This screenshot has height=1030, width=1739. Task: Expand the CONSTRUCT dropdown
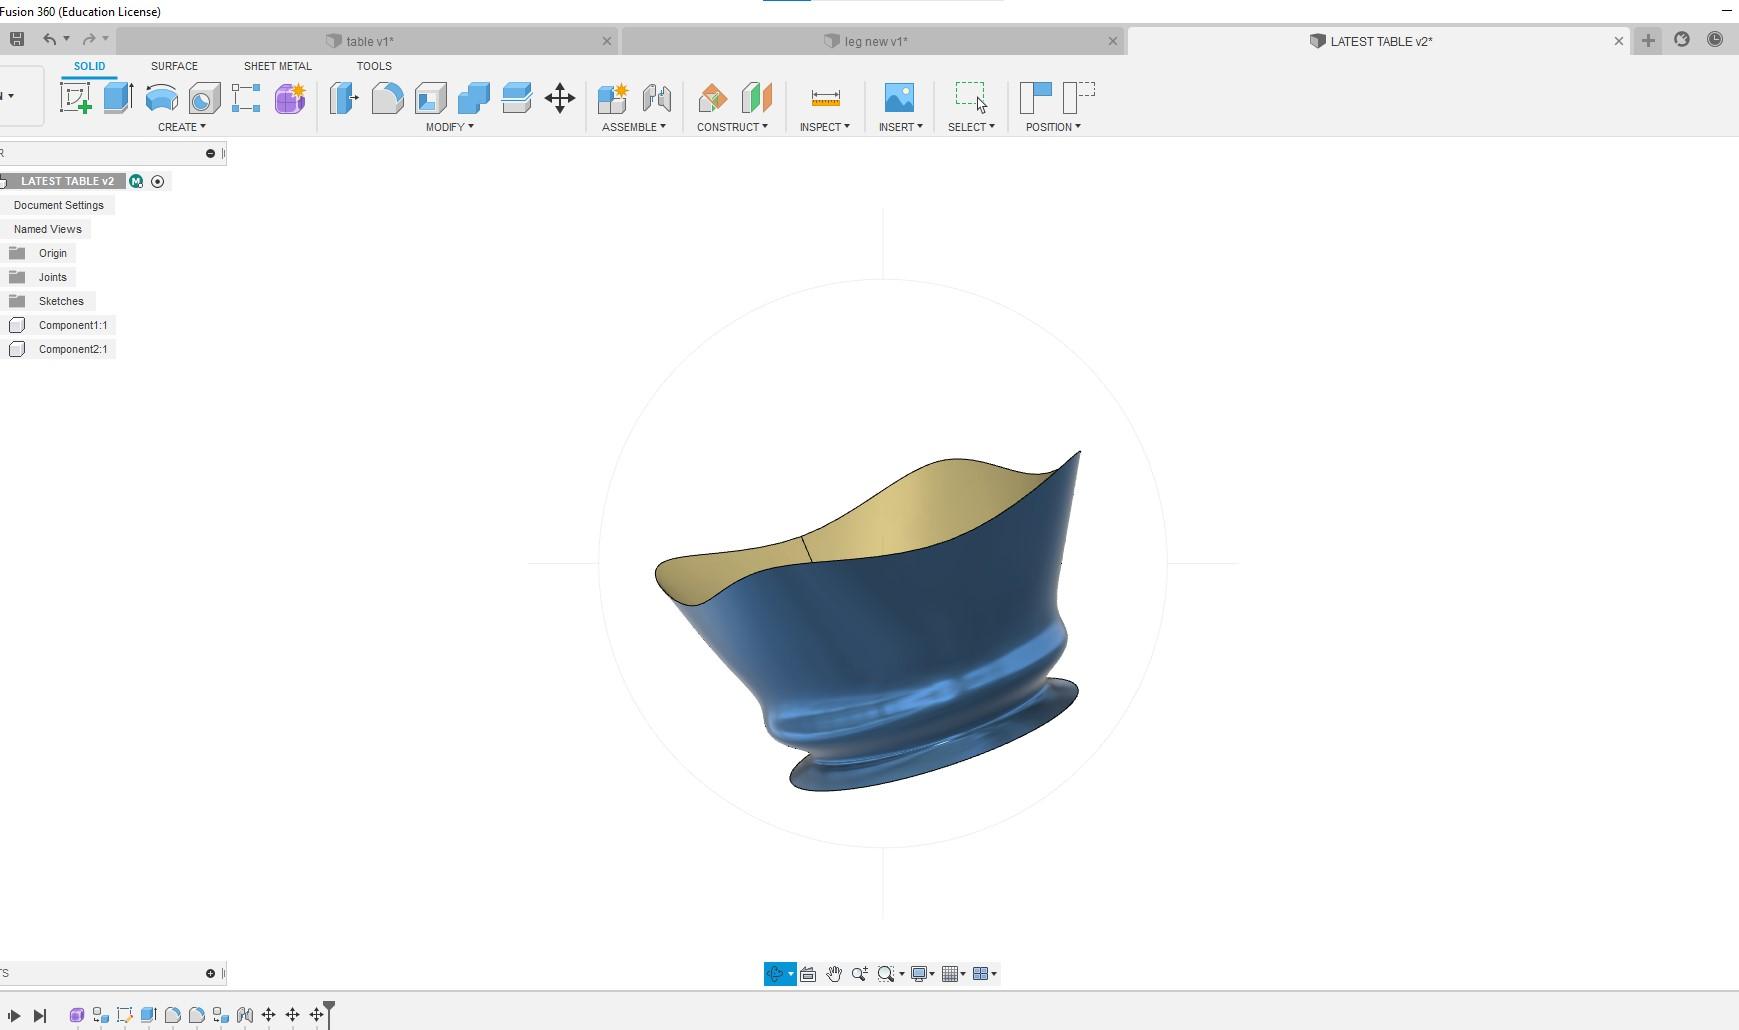click(x=733, y=127)
